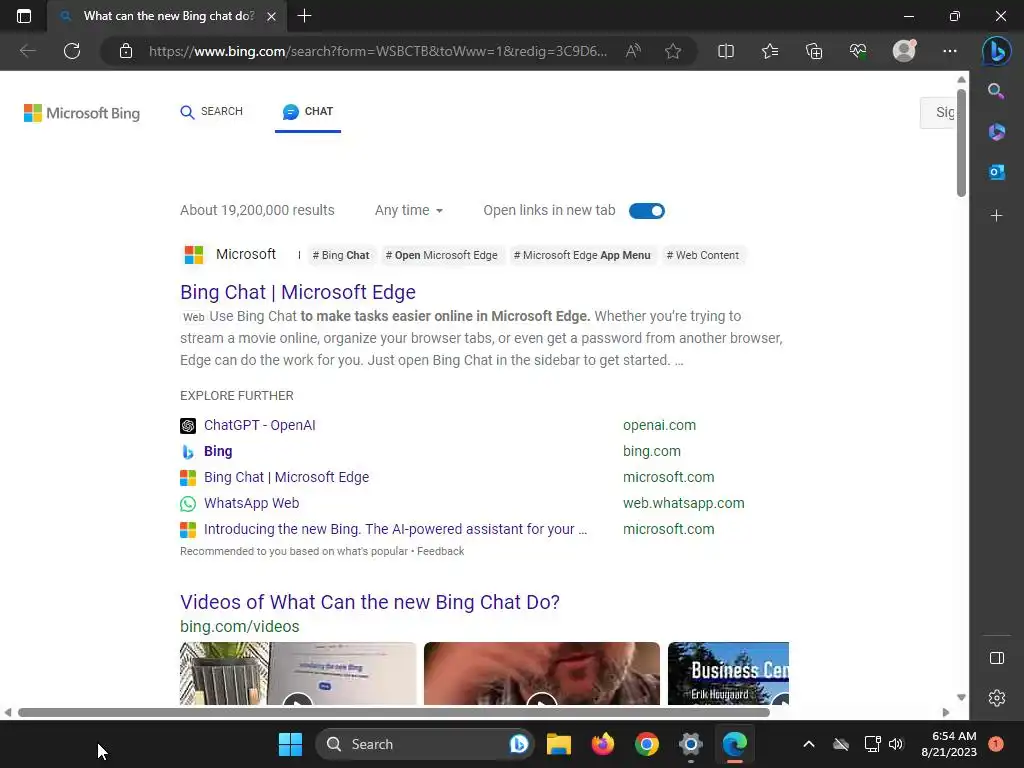Open bing.com/videos link
Image resolution: width=1024 pixels, height=768 pixels.
pos(240,626)
